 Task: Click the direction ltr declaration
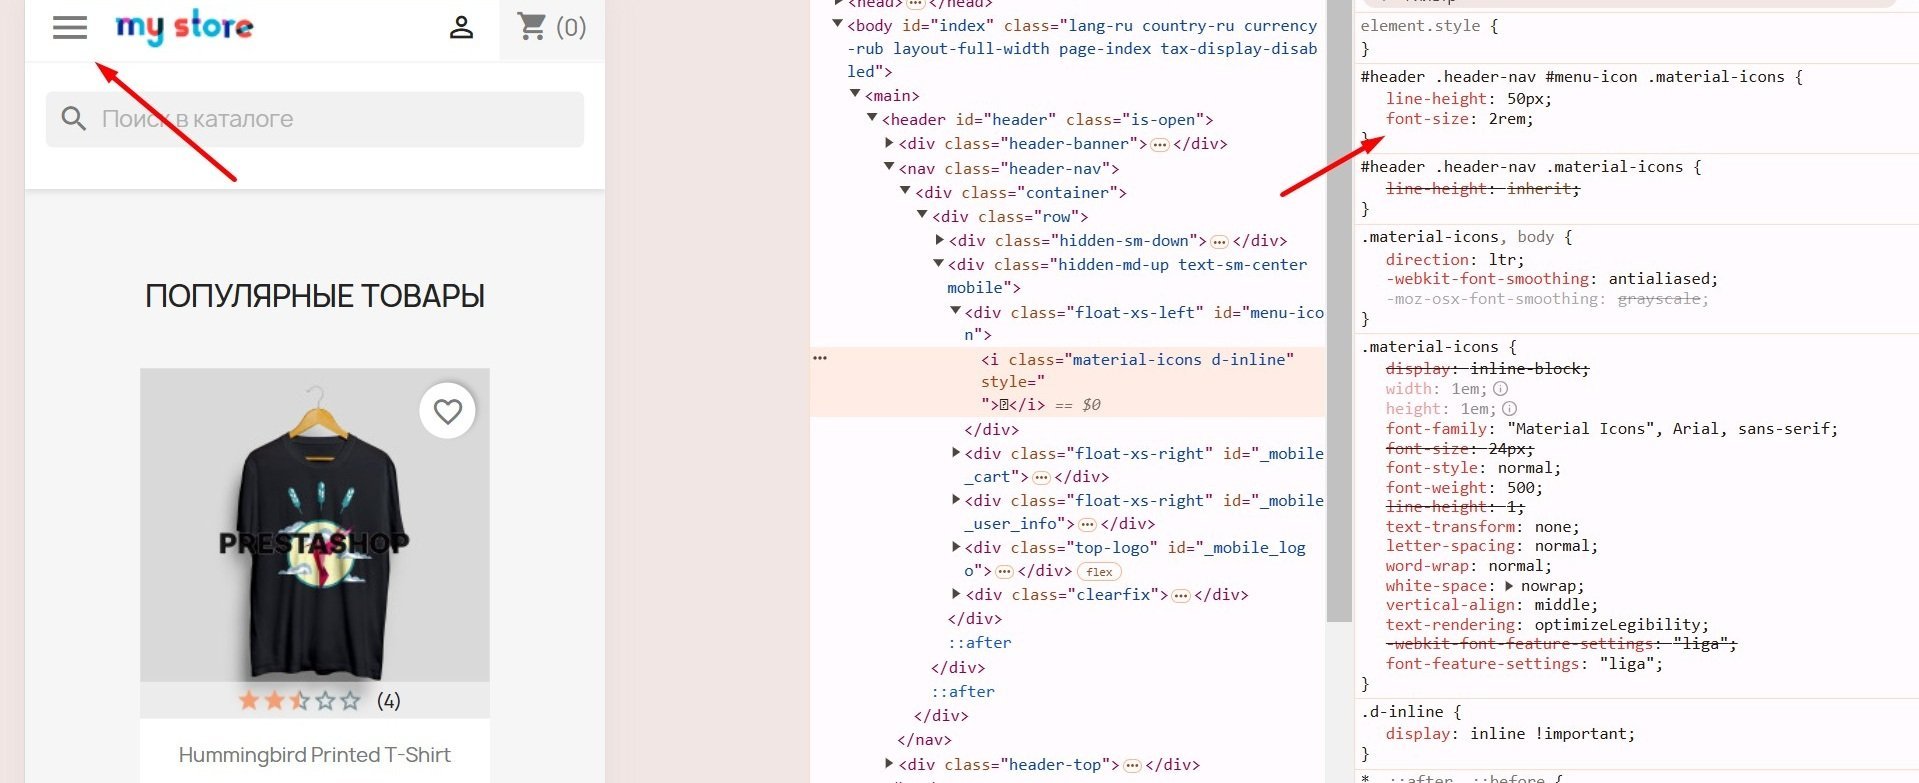point(1455,259)
